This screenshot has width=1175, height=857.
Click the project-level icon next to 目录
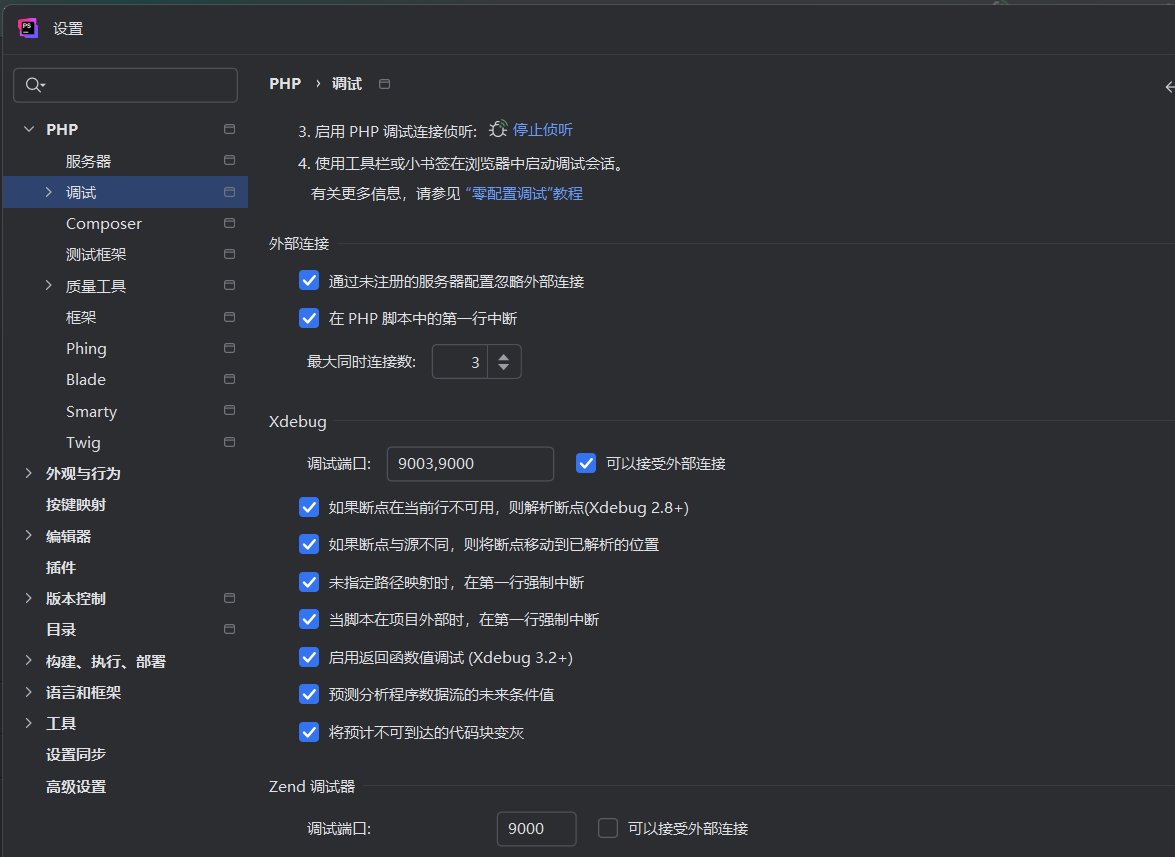229,629
